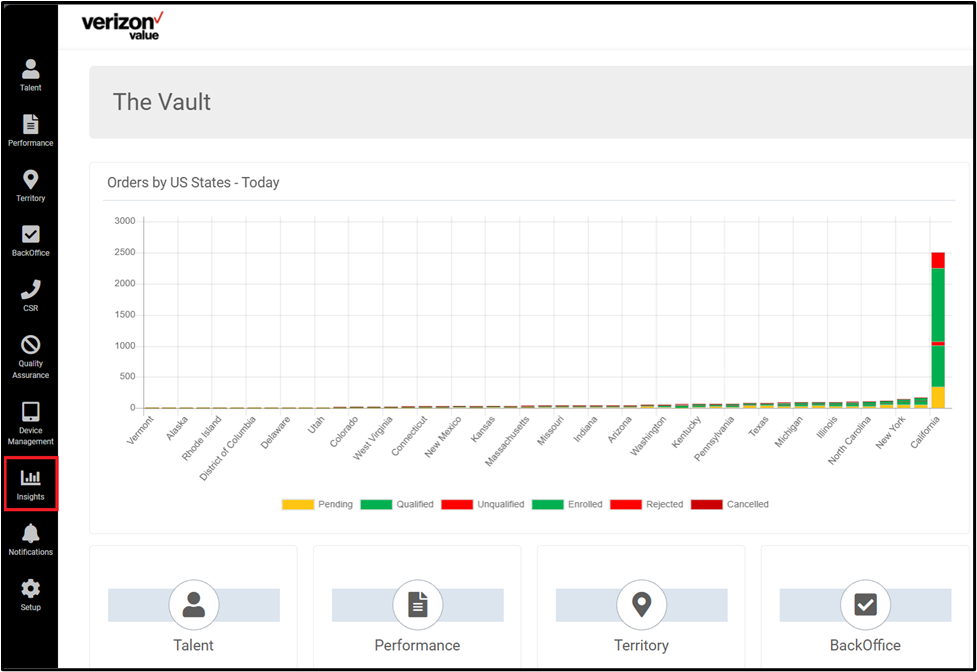Screen dimensions: 977x672
Task: Click the Vermont axis label
Action: [x=140, y=430]
